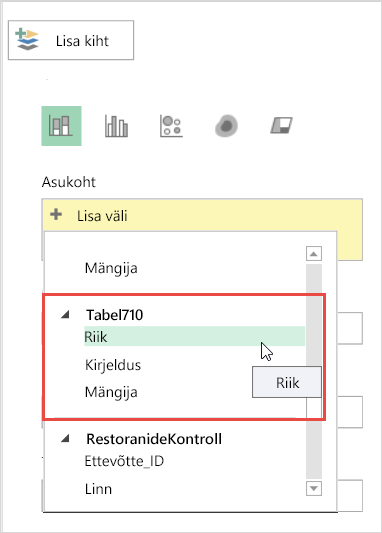Choose the bubble chart visualization icon

pyautogui.click(x=171, y=126)
